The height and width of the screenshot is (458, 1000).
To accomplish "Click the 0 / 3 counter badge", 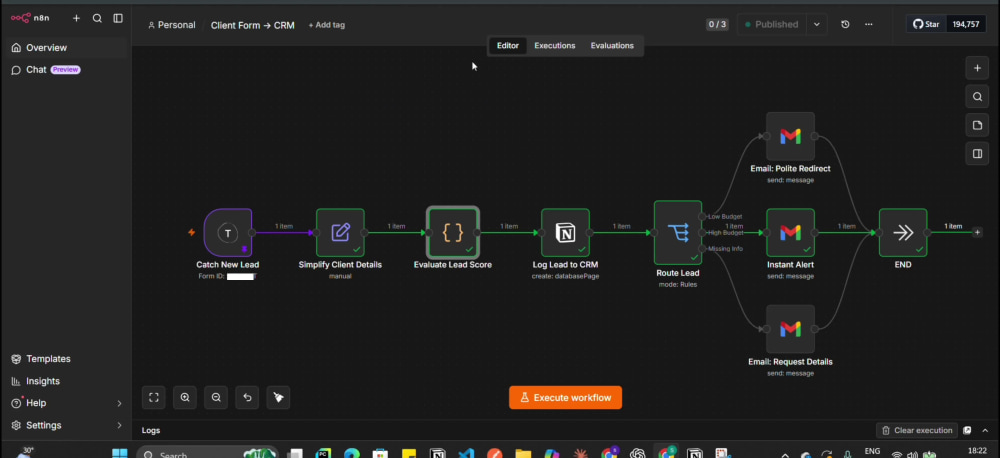I will click(x=717, y=24).
